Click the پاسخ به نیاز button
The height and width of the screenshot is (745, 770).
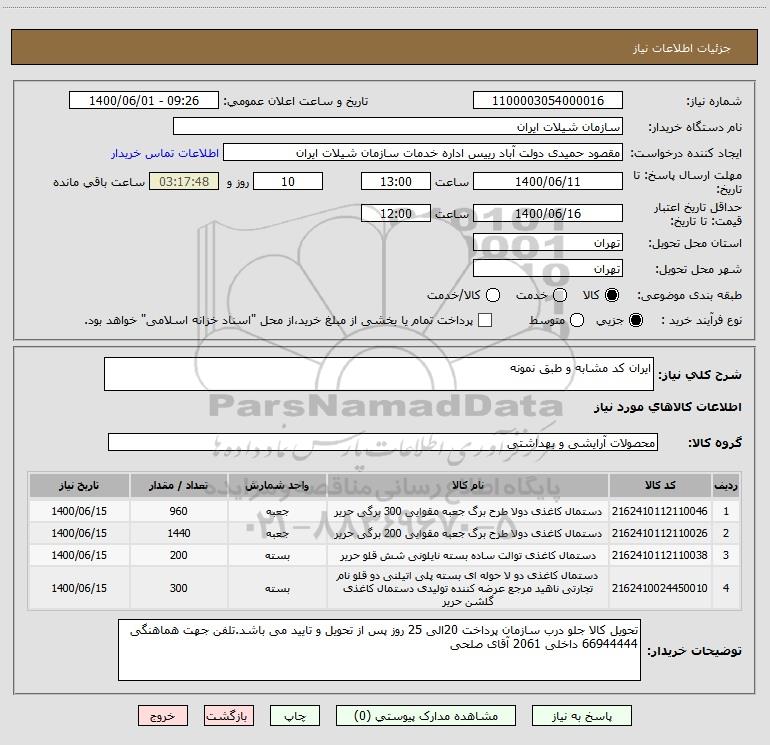click(x=582, y=716)
